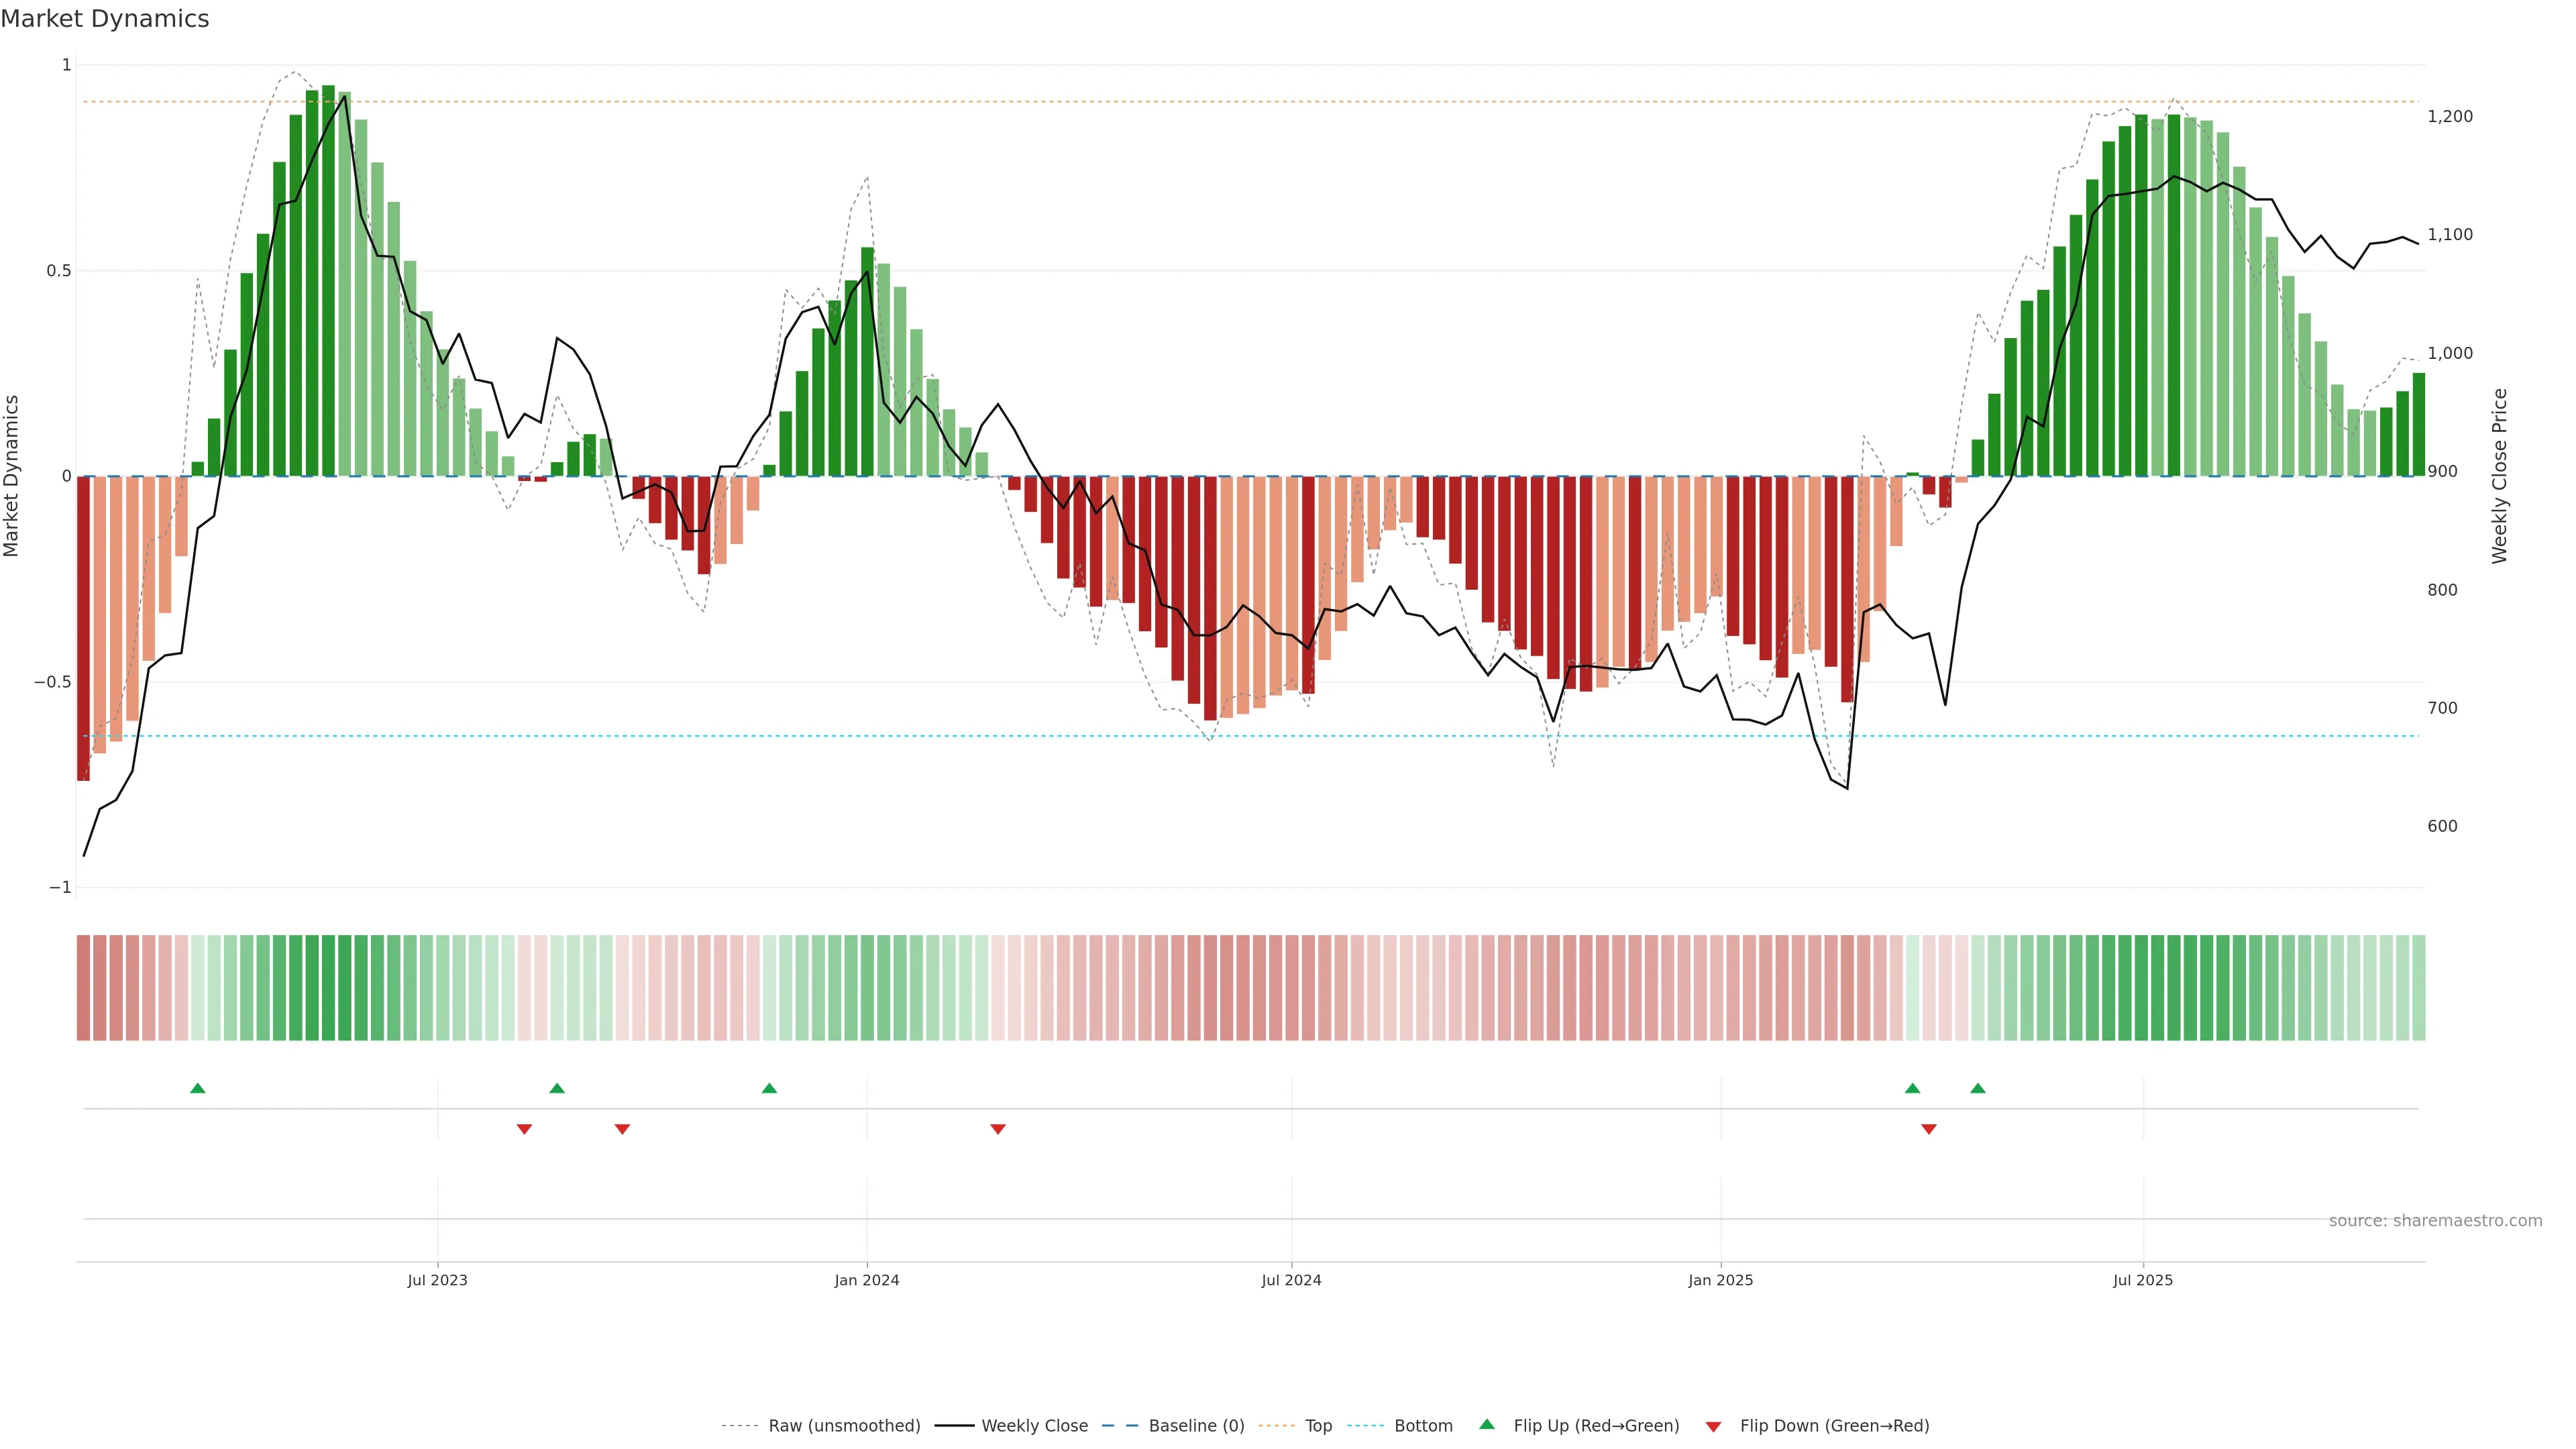The height and width of the screenshot is (1449, 2576).
Task: Click green triangle icon in the legend
Action: [x=1487, y=1424]
